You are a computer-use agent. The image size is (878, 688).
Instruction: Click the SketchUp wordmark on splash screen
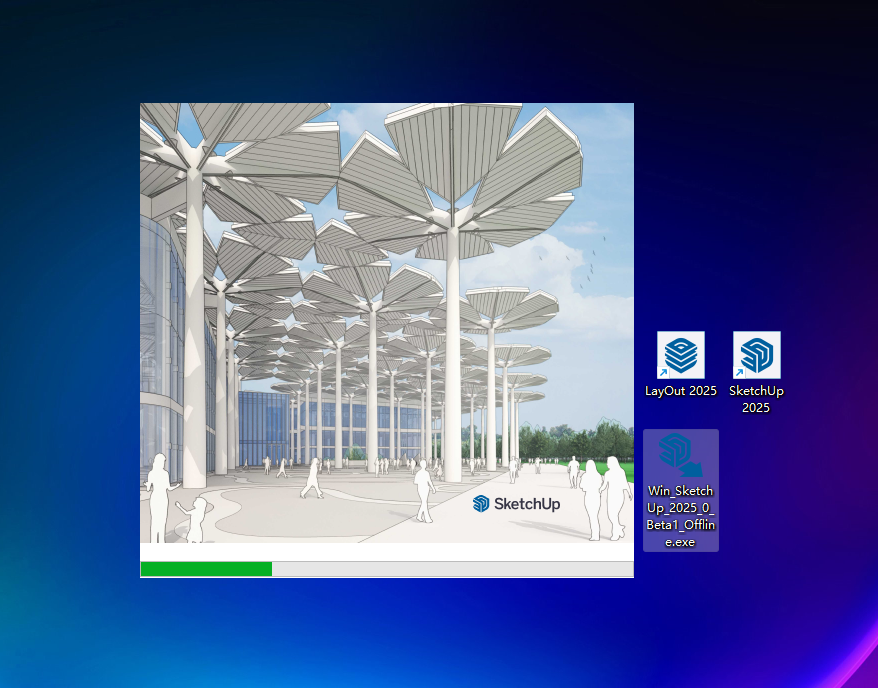pos(527,504)
